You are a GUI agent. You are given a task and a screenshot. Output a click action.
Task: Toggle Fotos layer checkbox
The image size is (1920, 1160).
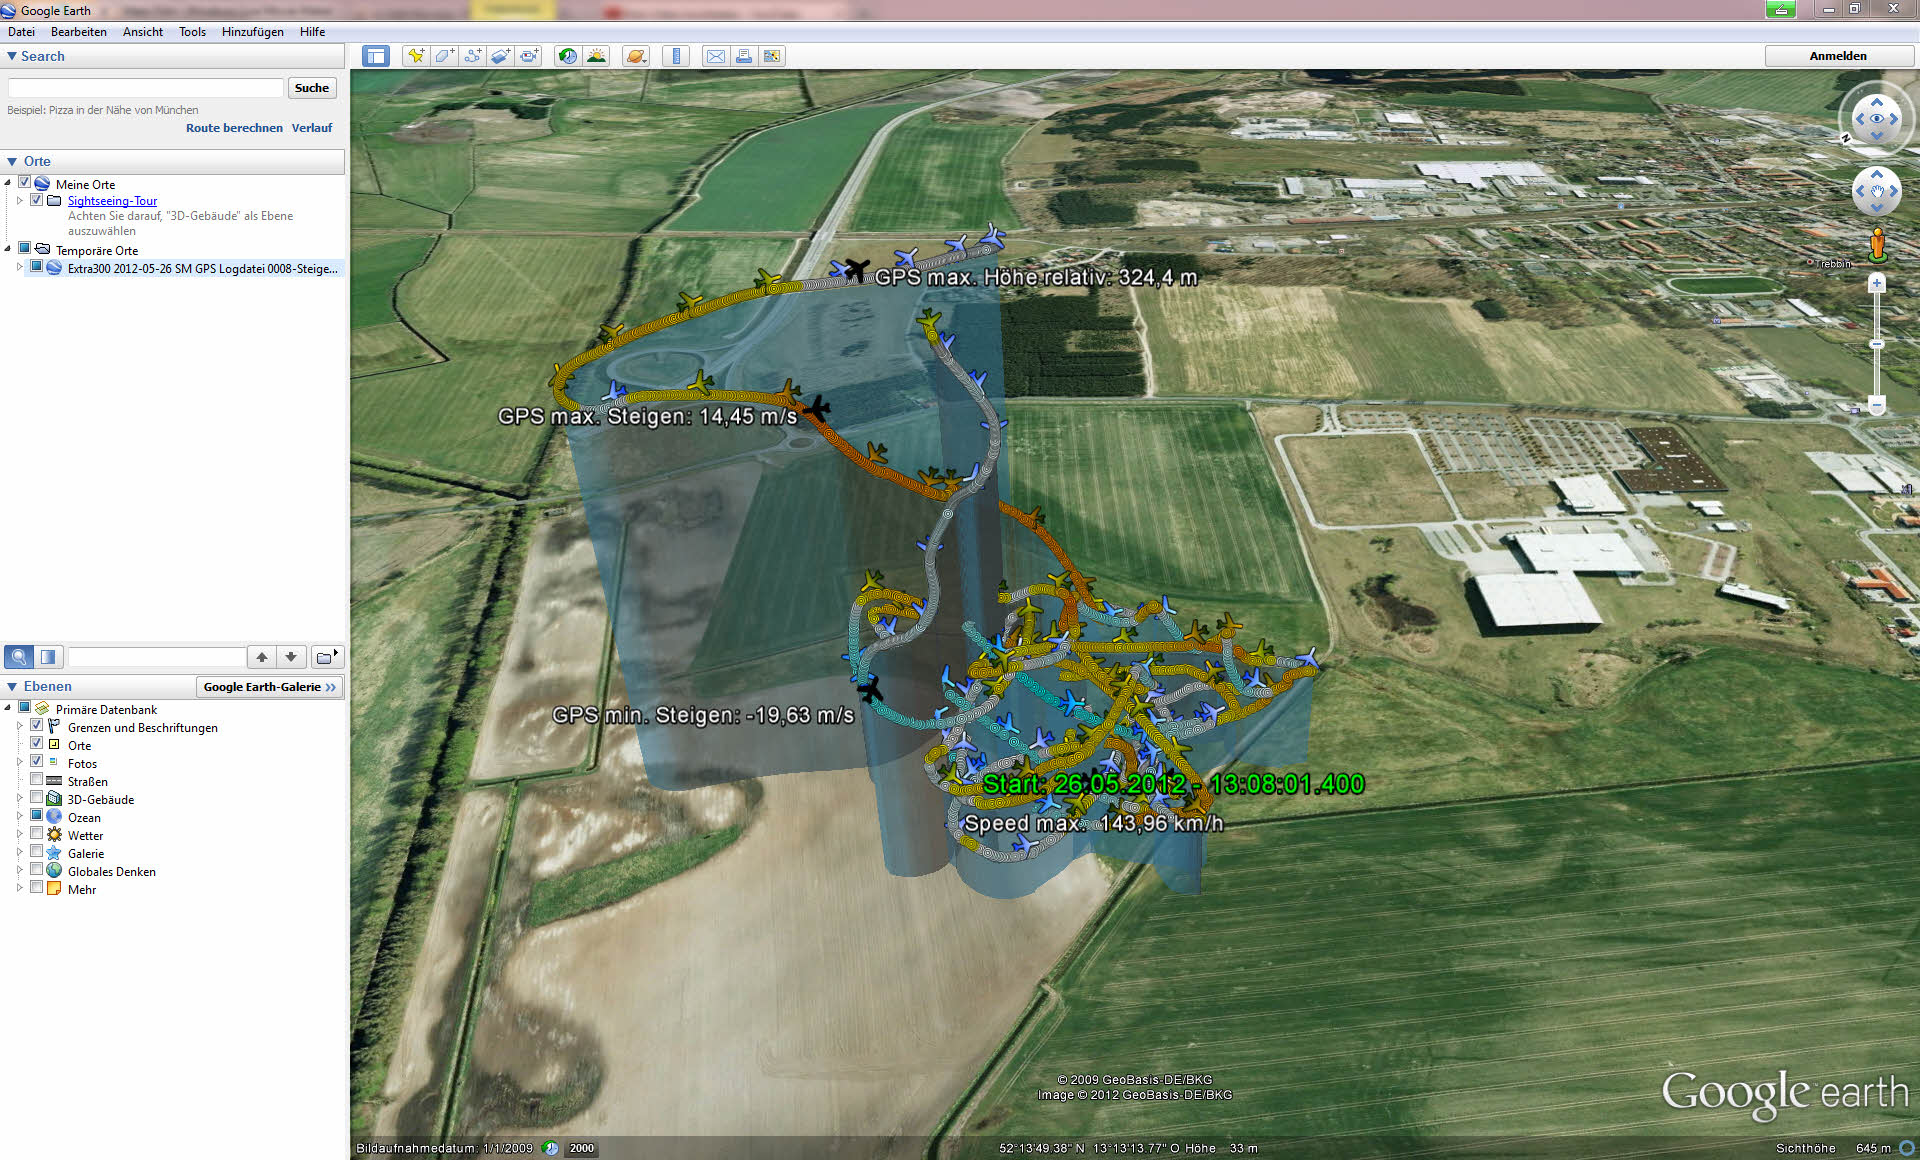pos(37,762)
